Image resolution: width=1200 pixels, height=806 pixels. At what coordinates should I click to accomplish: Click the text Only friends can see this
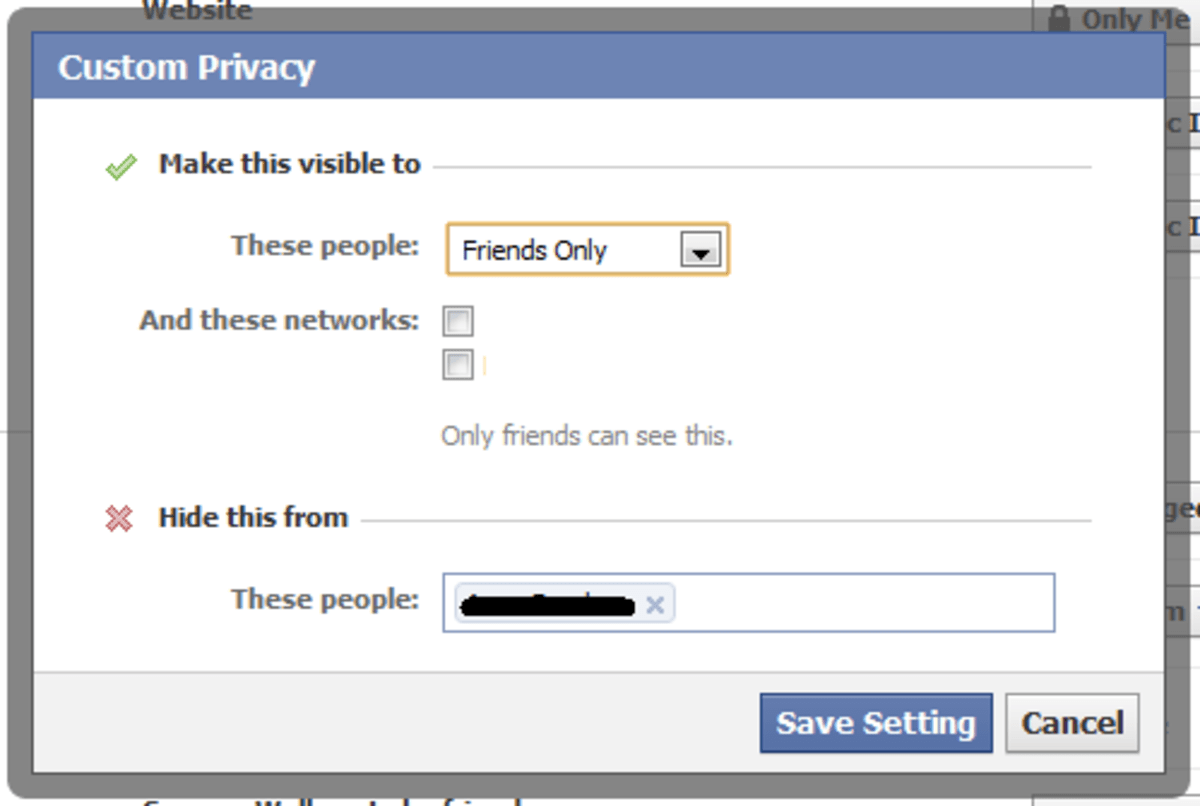click(586, 436)
